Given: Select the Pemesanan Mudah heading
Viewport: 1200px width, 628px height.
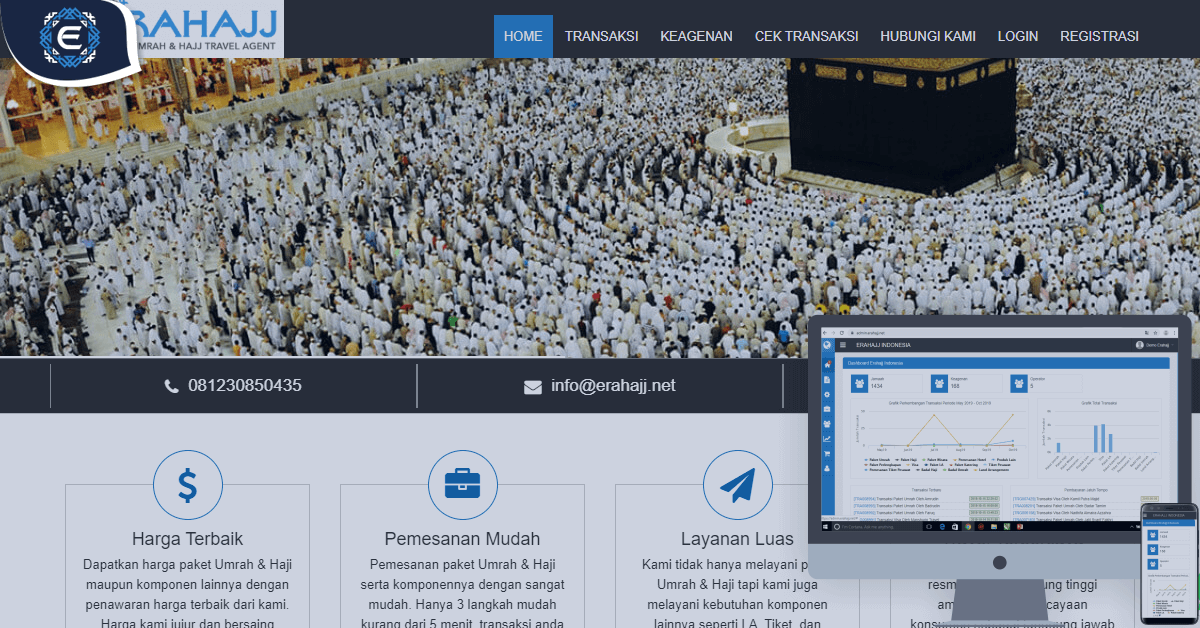Looking at the screenshot, I should [463, 539].
